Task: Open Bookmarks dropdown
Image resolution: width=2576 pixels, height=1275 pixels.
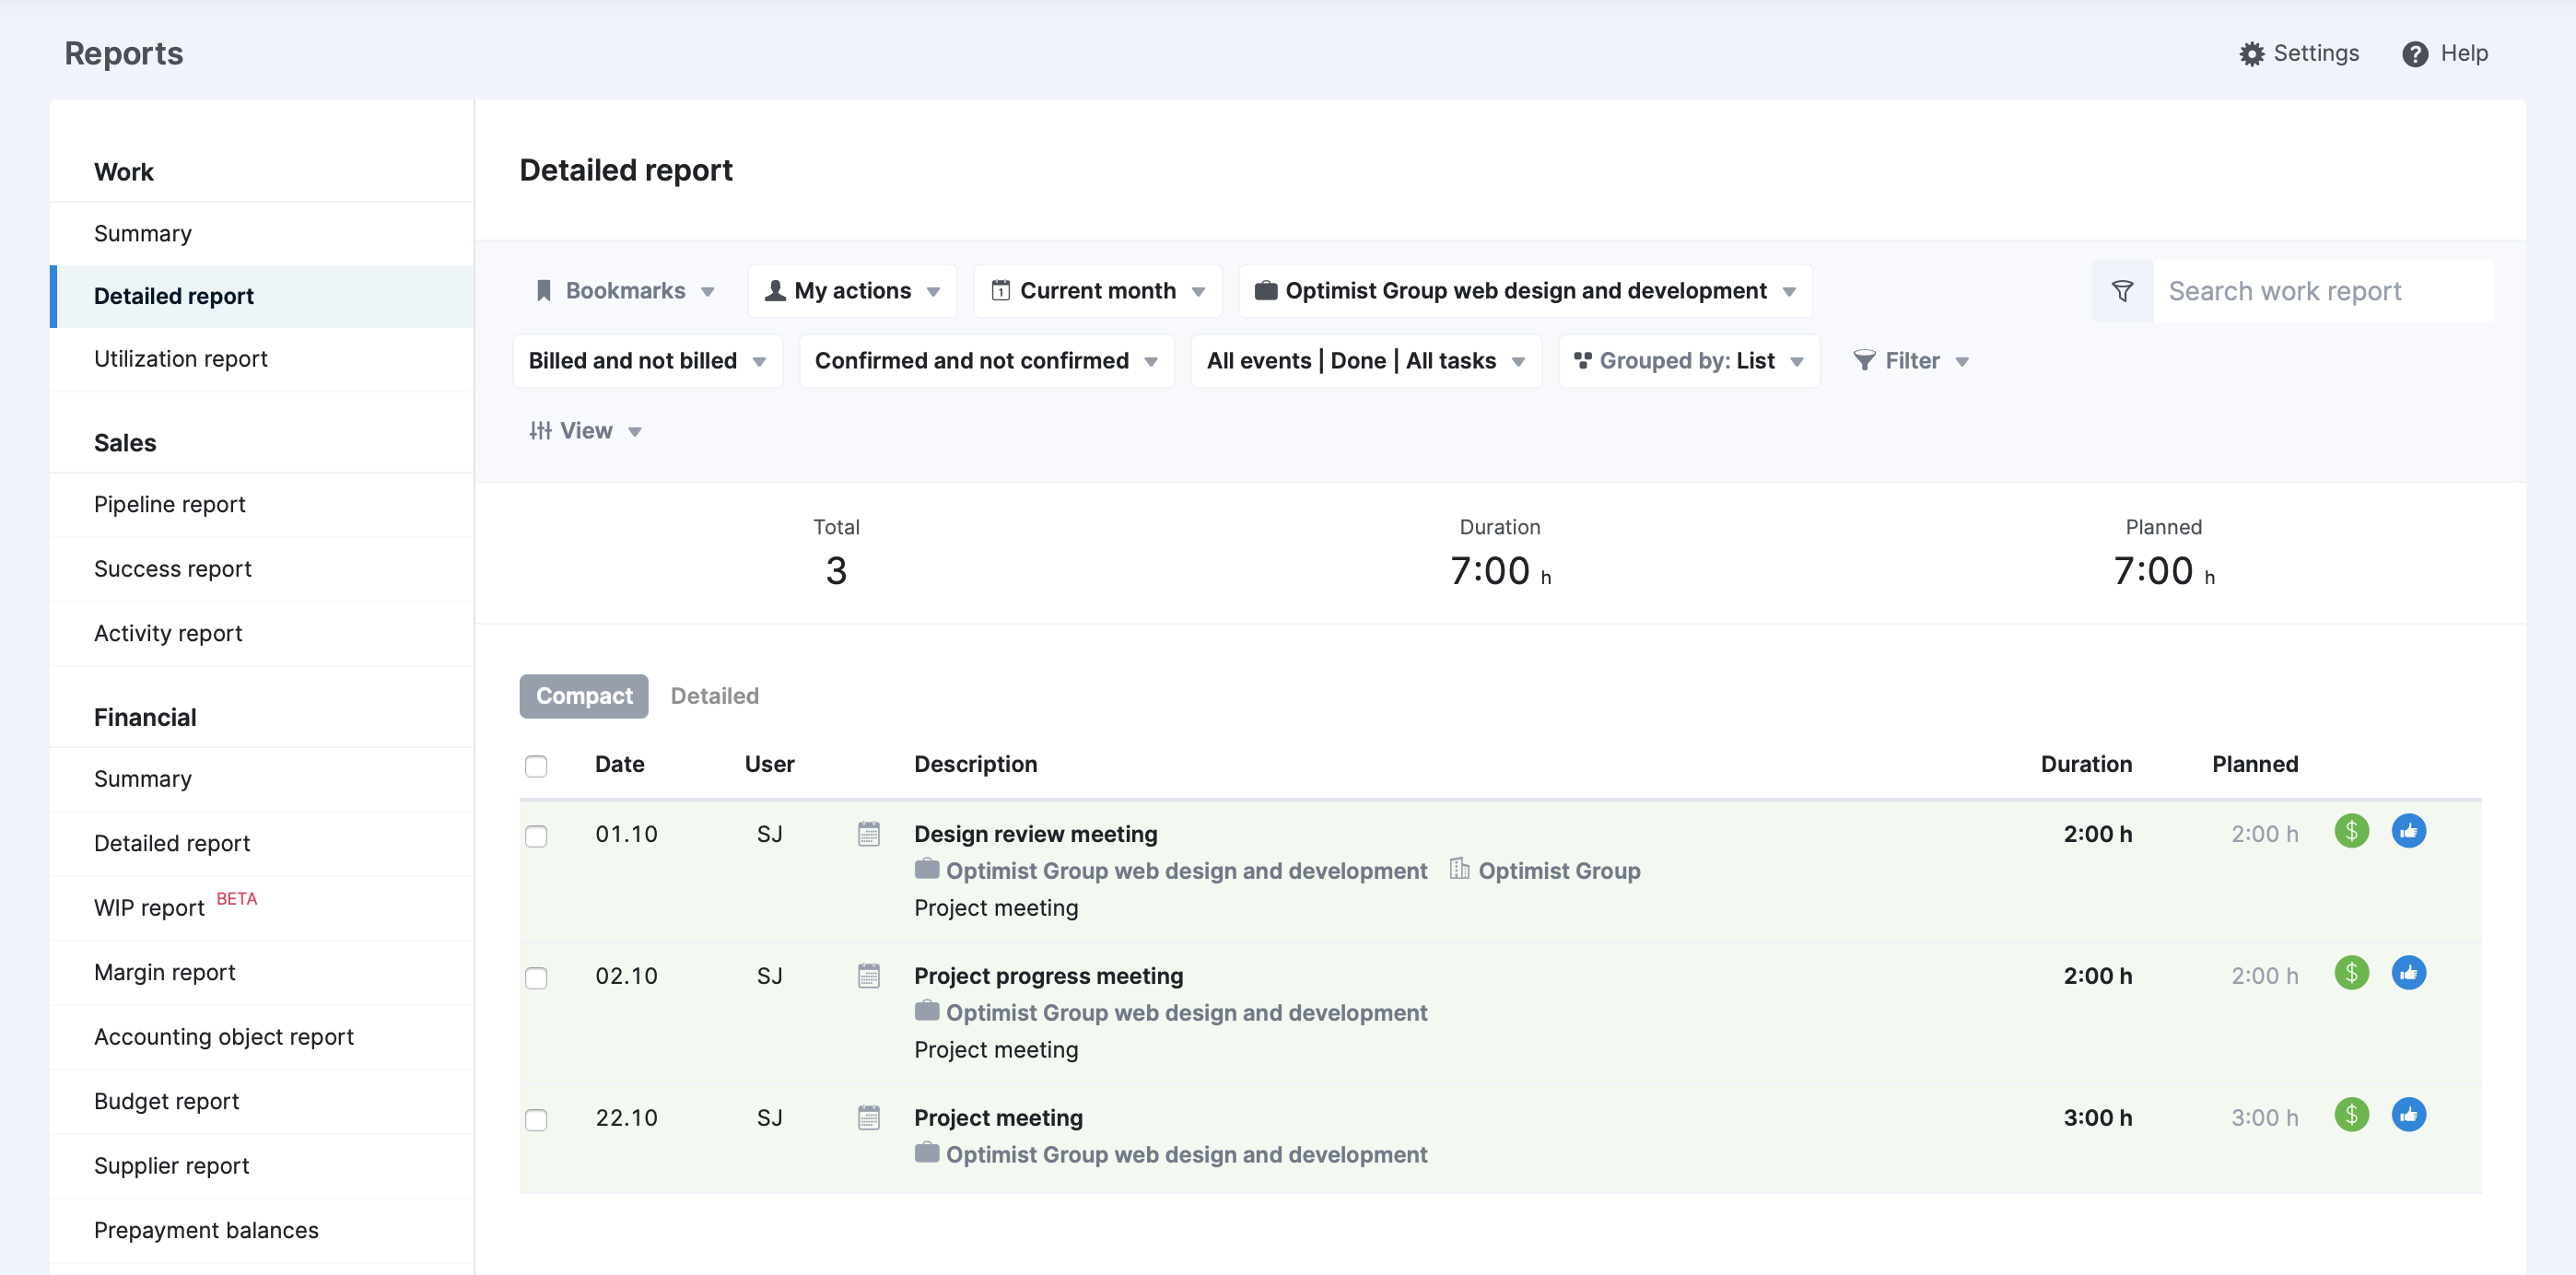Action: pyautogui.click(x=625, y=291)
